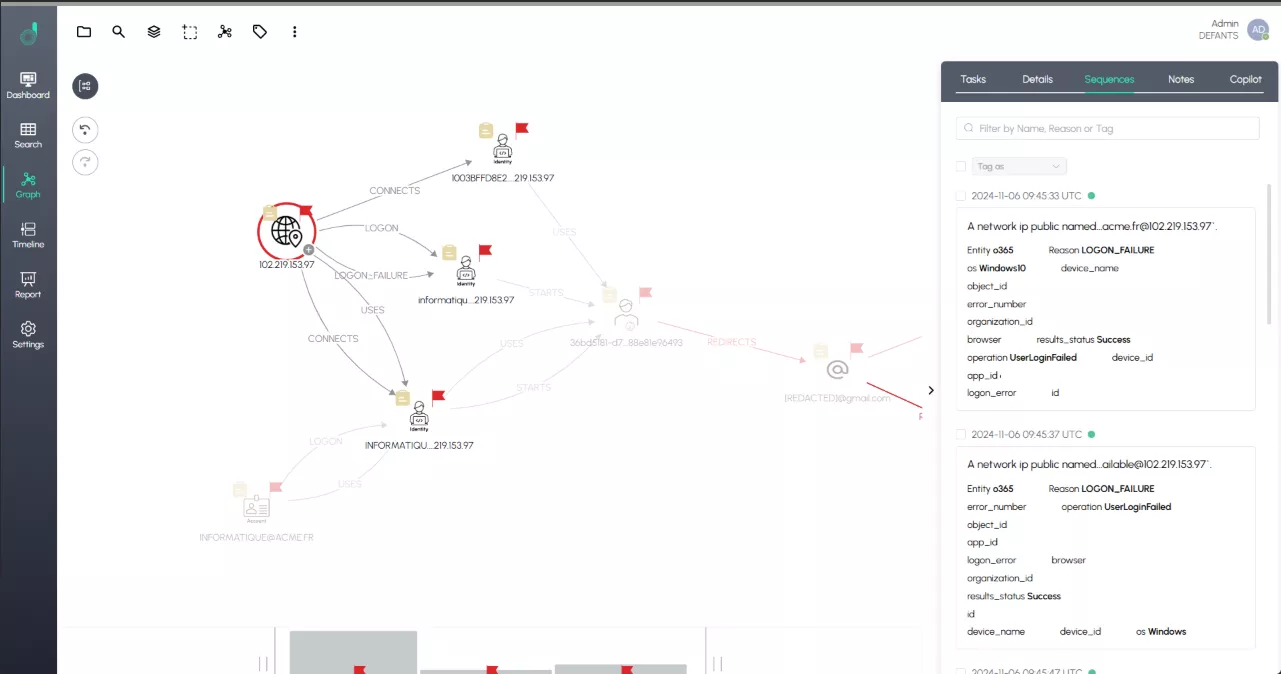Click the AD user avatar
Viewport: 1281px width, 674px height.
1258,30
